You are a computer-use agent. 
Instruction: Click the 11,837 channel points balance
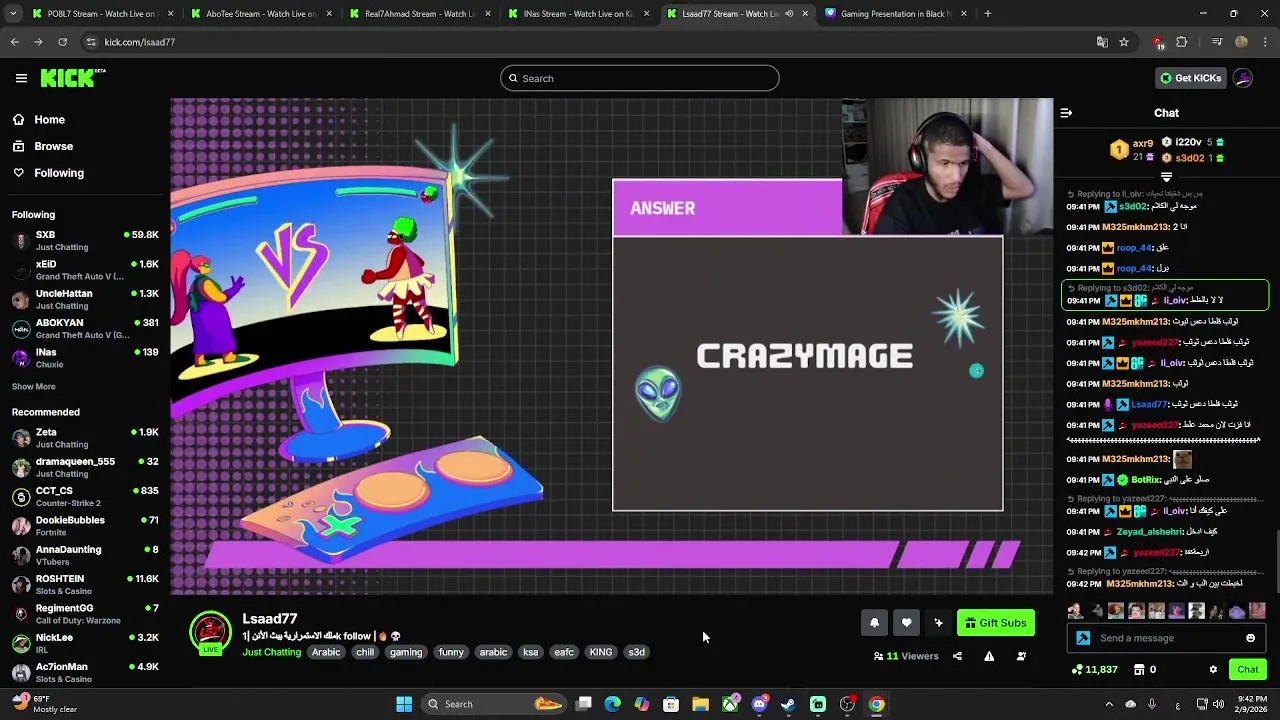[x=1094, y=669]
